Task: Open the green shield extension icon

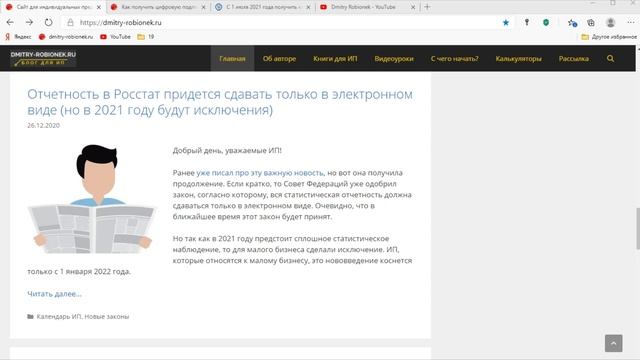Action: tap(546, 22)
